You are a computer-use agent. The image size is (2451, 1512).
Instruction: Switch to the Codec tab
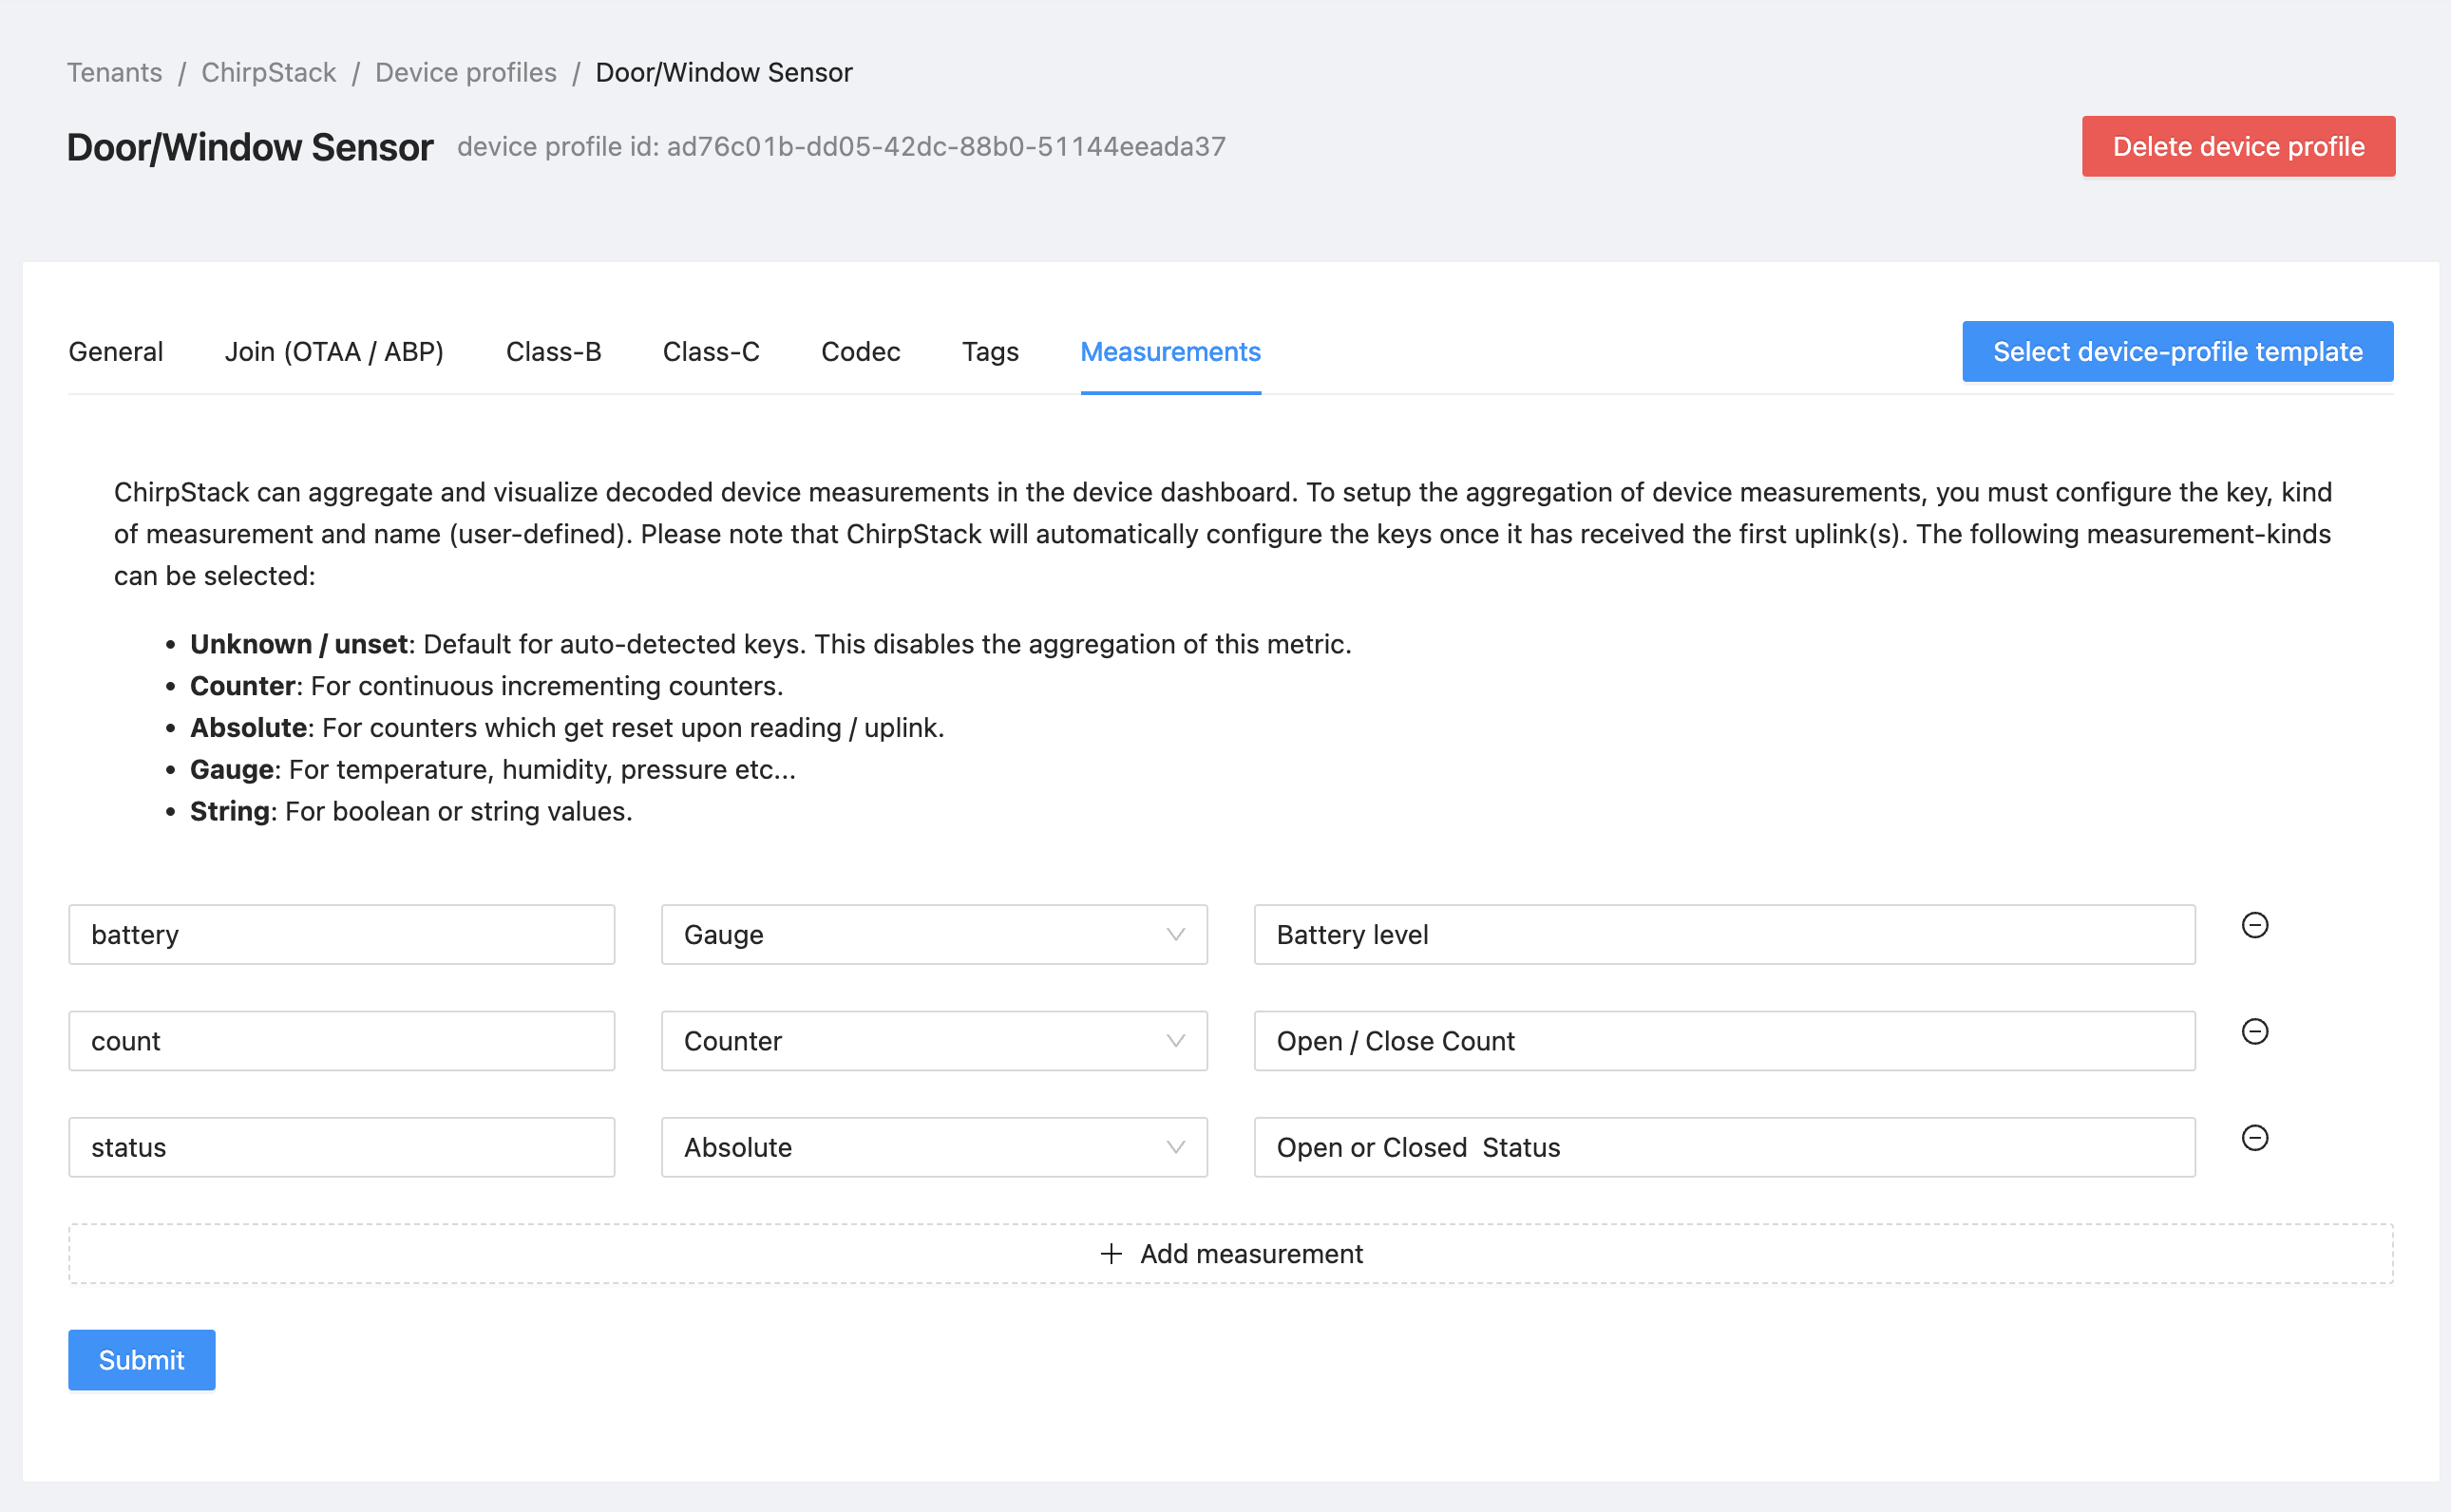pos(862,351)
